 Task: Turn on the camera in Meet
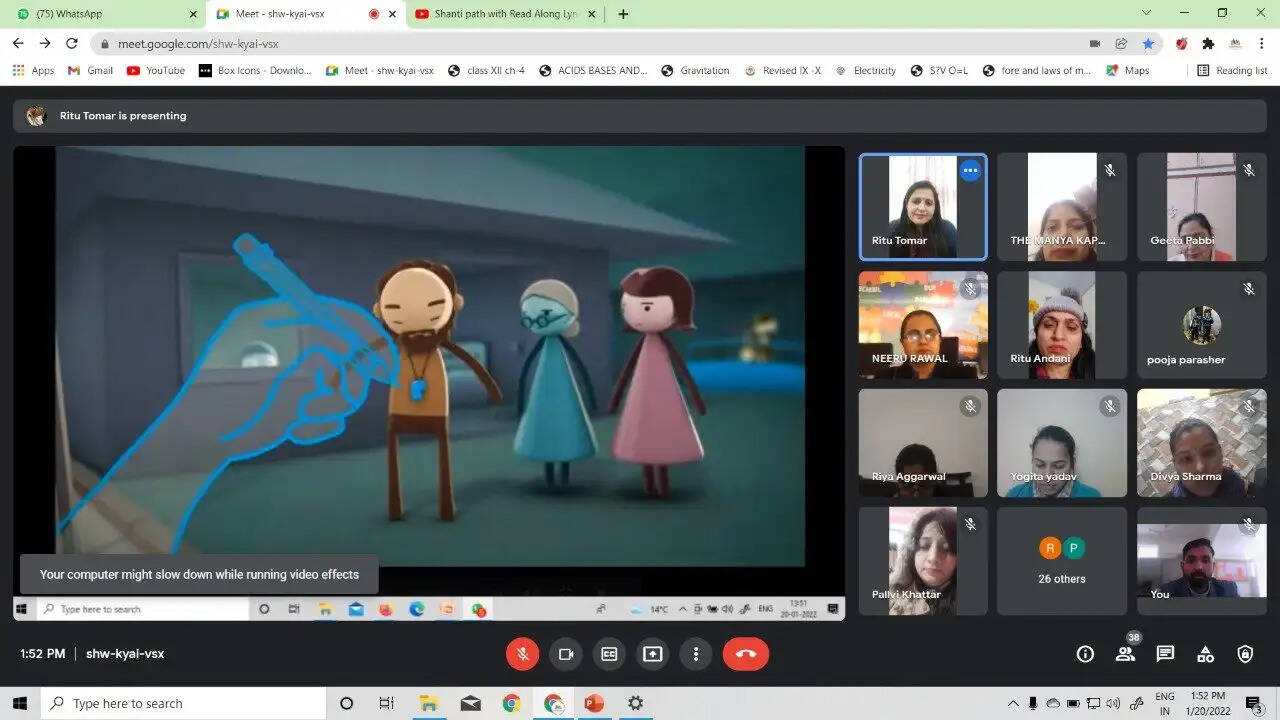566,654
